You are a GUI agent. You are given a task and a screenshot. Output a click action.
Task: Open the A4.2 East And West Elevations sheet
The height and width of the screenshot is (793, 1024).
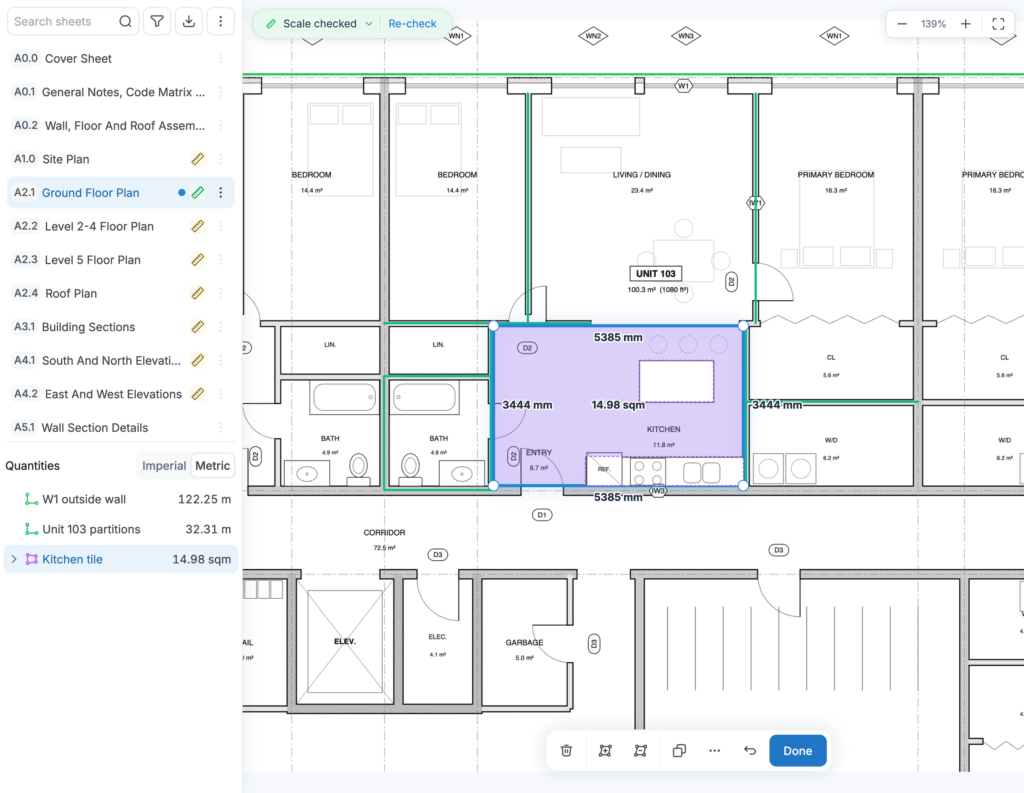click(121, 394)
